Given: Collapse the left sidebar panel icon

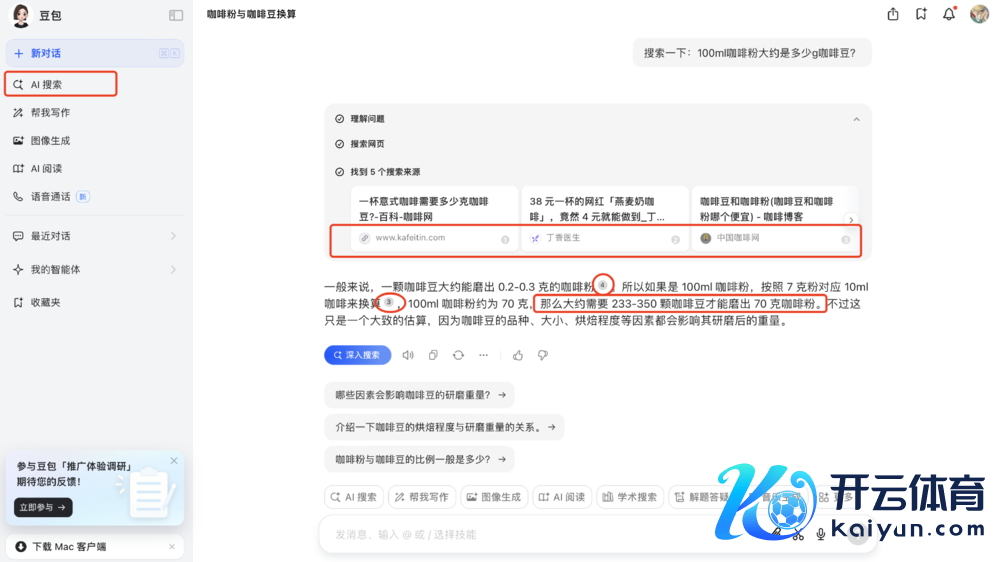Looking at the screenshot, I should pyautogui.click(x=175, y=15).
